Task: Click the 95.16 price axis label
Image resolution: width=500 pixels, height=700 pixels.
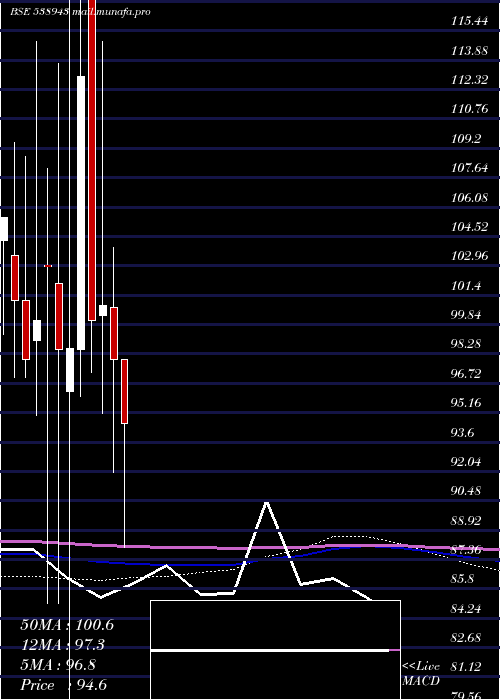Action: click(466, 403)
